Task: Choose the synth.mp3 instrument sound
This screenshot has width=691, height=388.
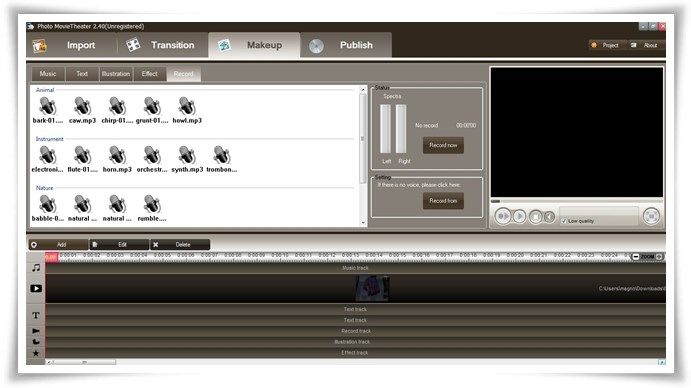Action: tap(187, 159)
